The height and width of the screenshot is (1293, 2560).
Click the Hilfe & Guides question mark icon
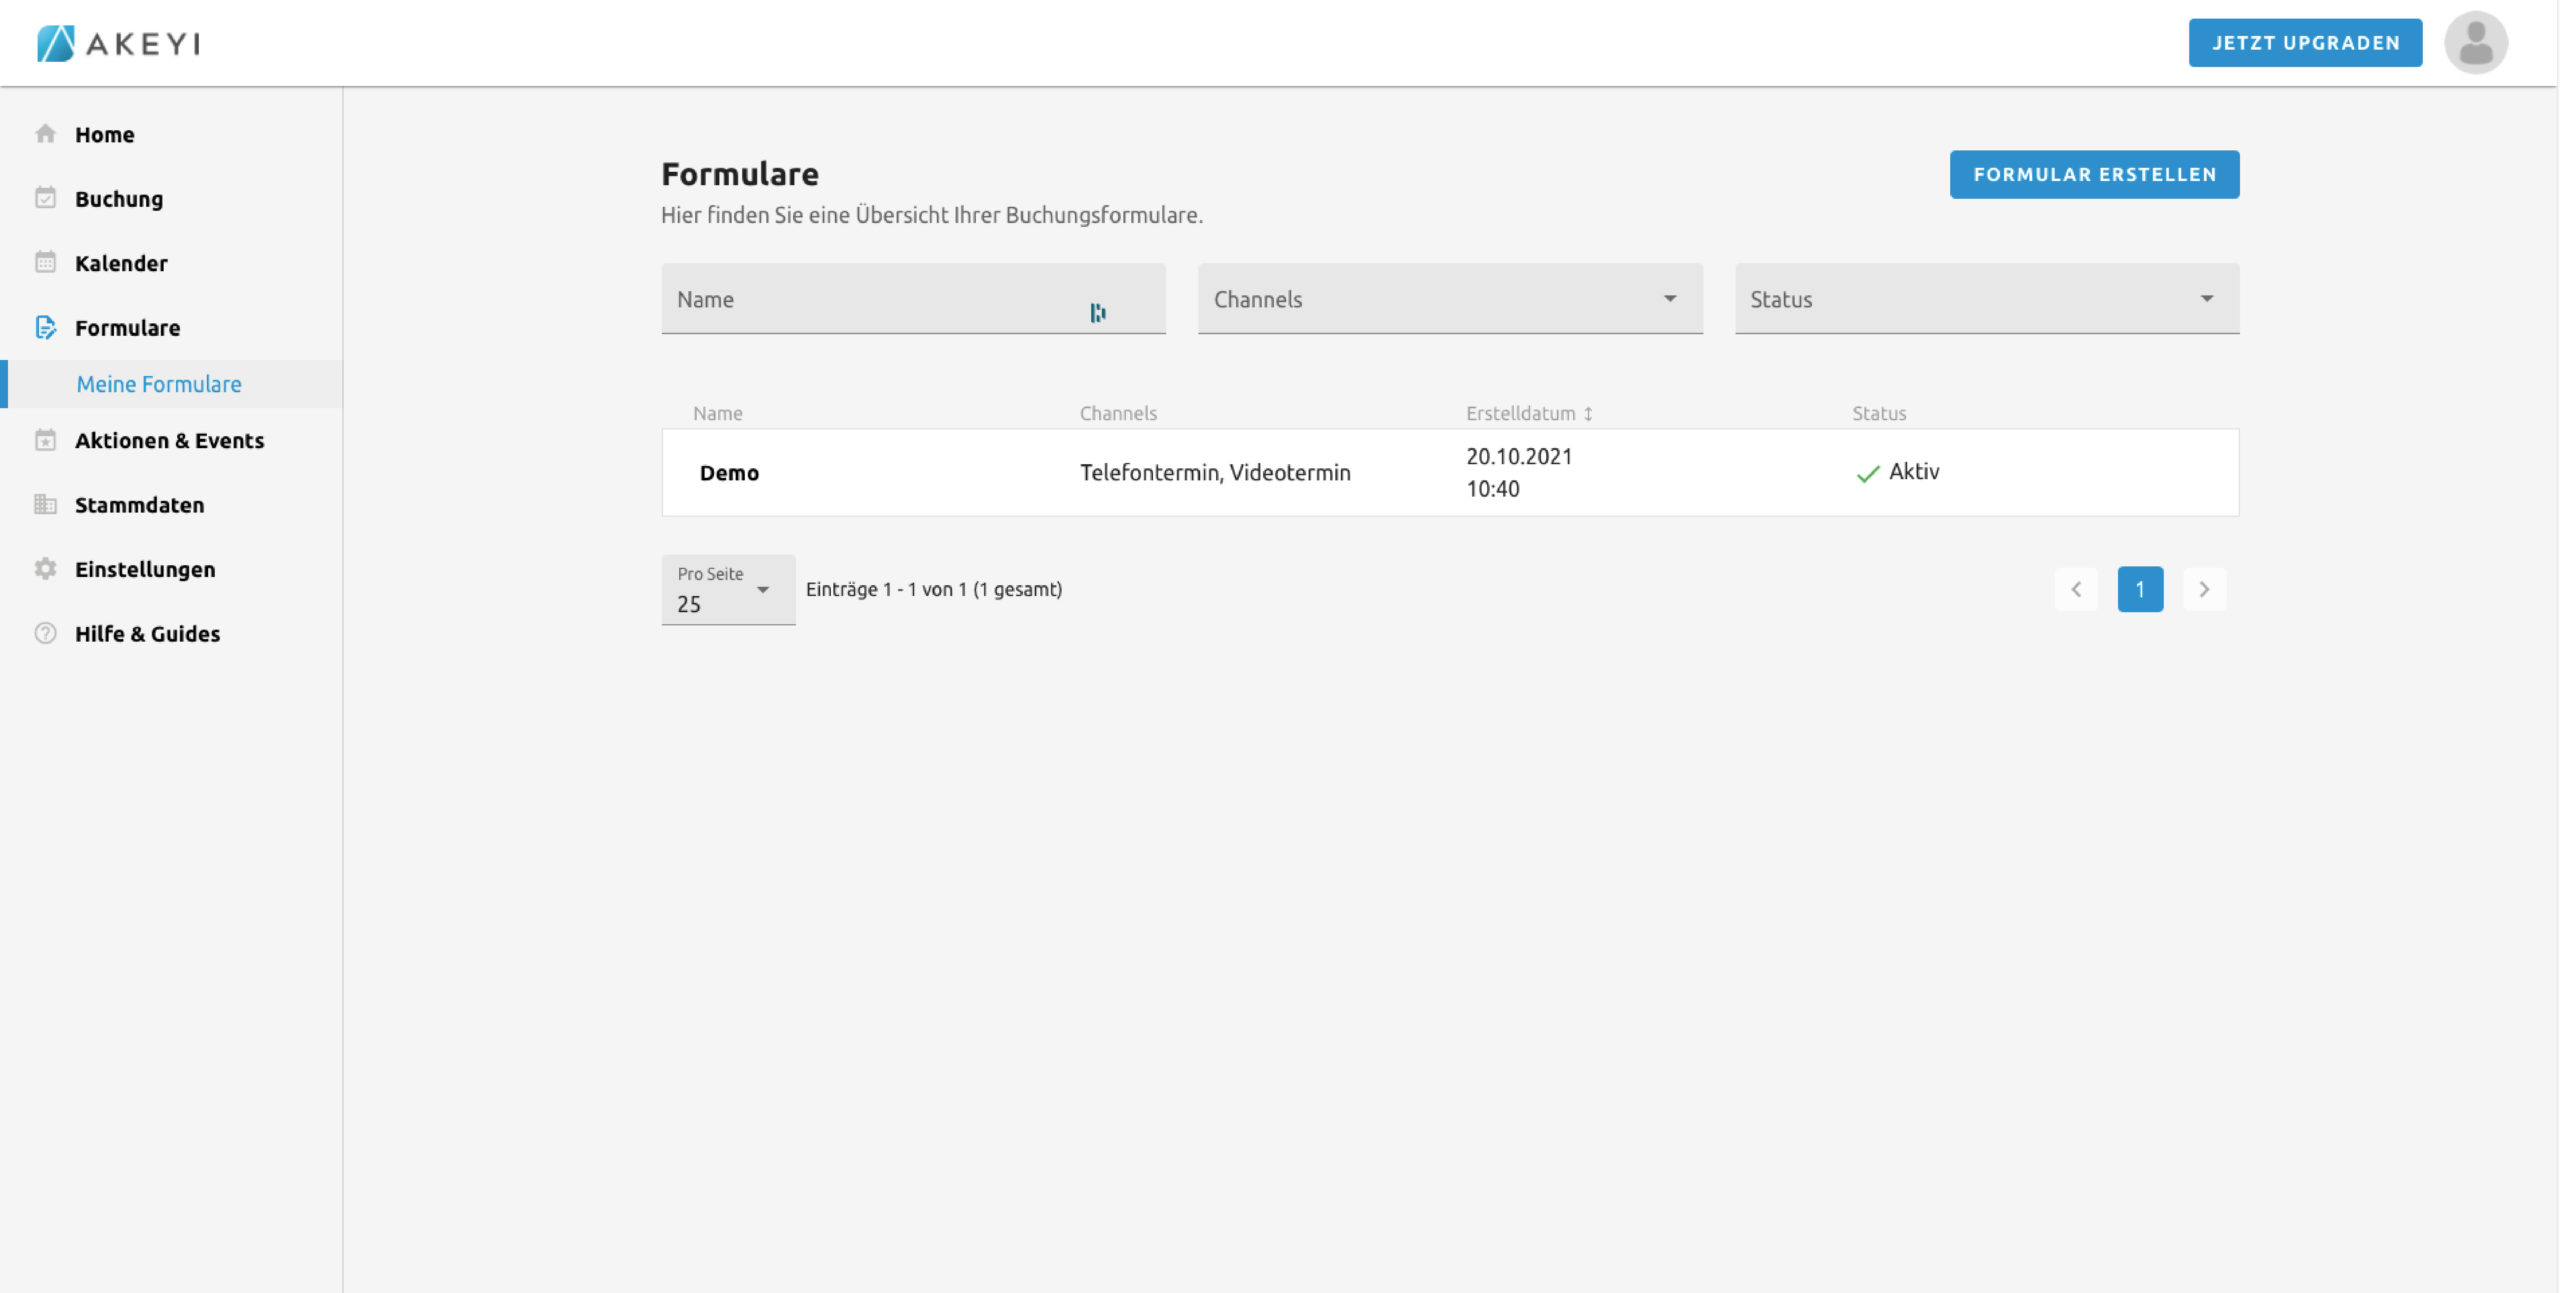[x=45, y=633]
